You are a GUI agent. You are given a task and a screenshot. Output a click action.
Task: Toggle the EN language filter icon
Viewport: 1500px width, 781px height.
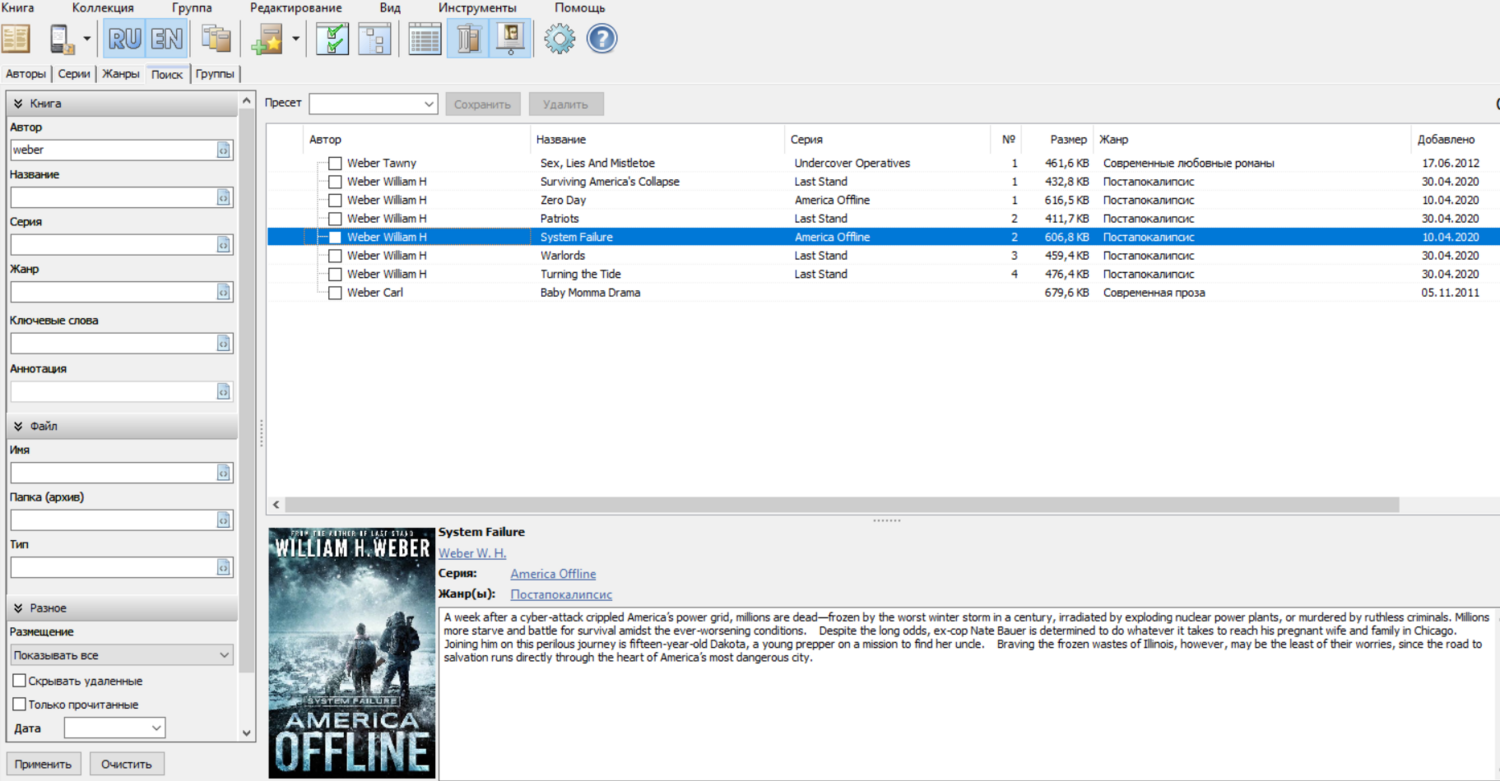(x=167, y=39)
